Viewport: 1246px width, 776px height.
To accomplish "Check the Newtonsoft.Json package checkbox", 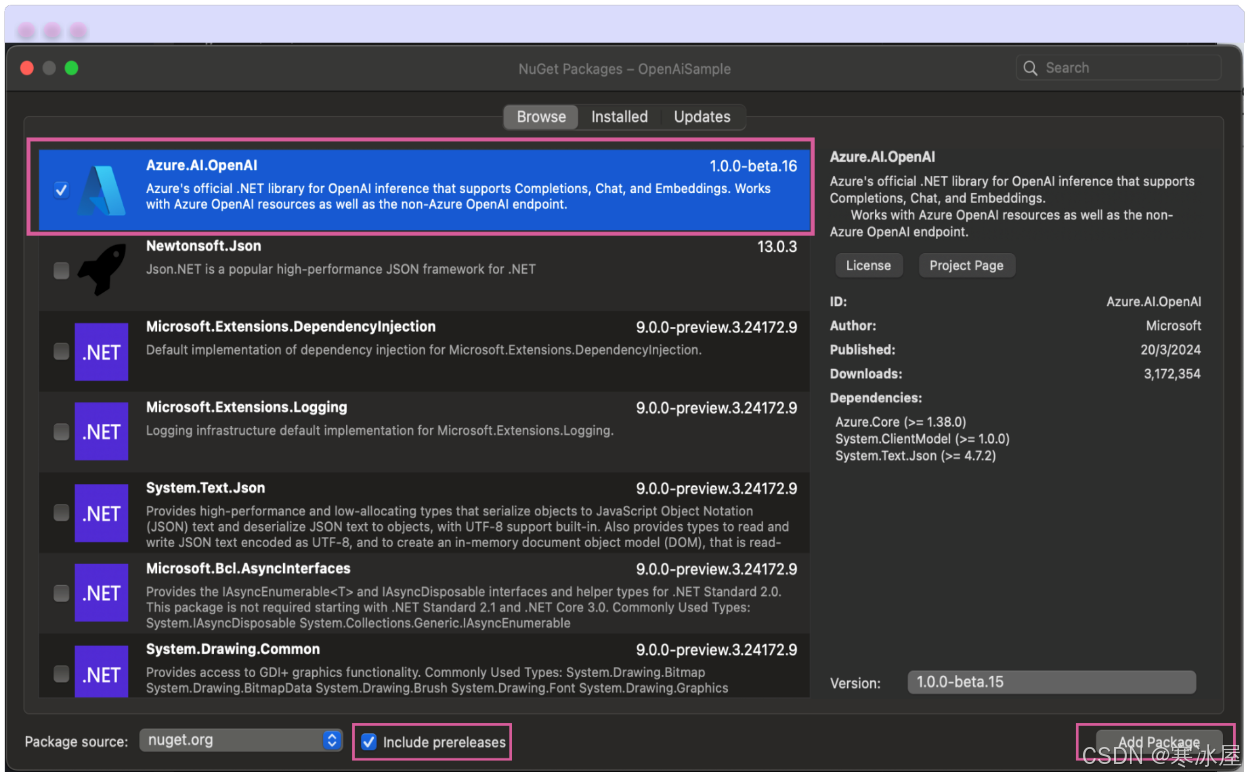I will (61, 269).
